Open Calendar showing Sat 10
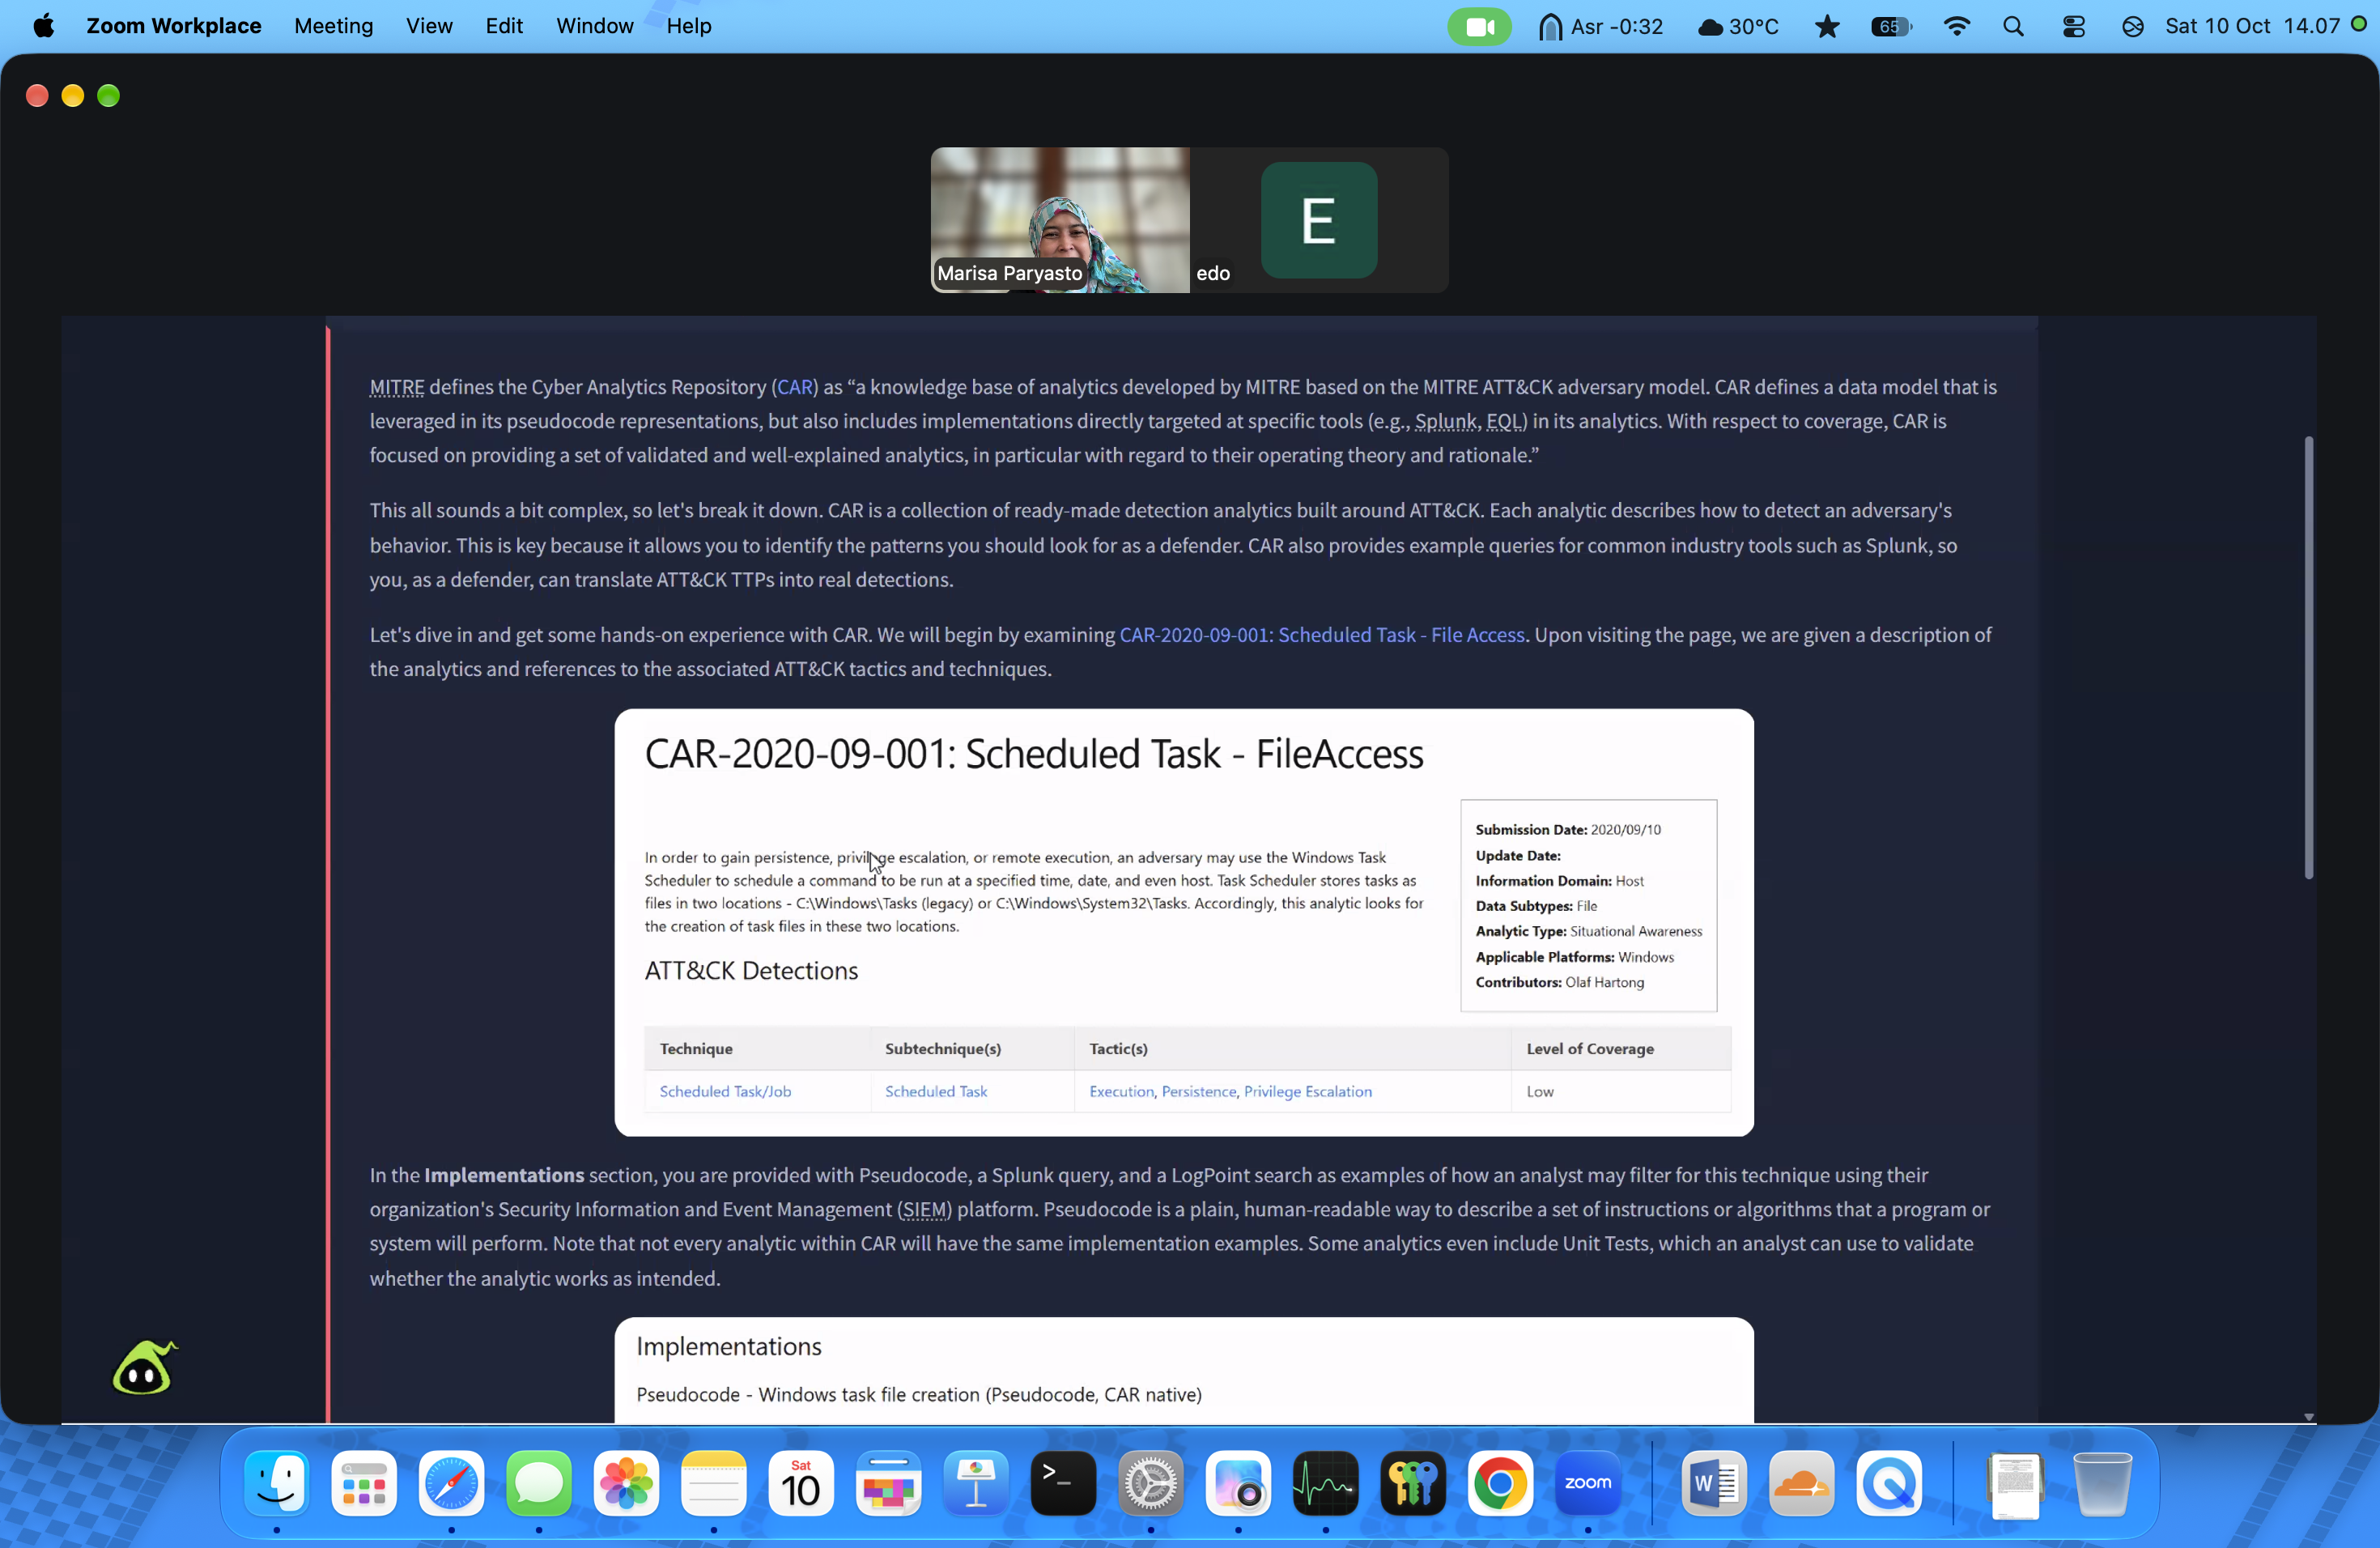Viewport: 2380px width, 1548px height. click(x=801, y=1482)
